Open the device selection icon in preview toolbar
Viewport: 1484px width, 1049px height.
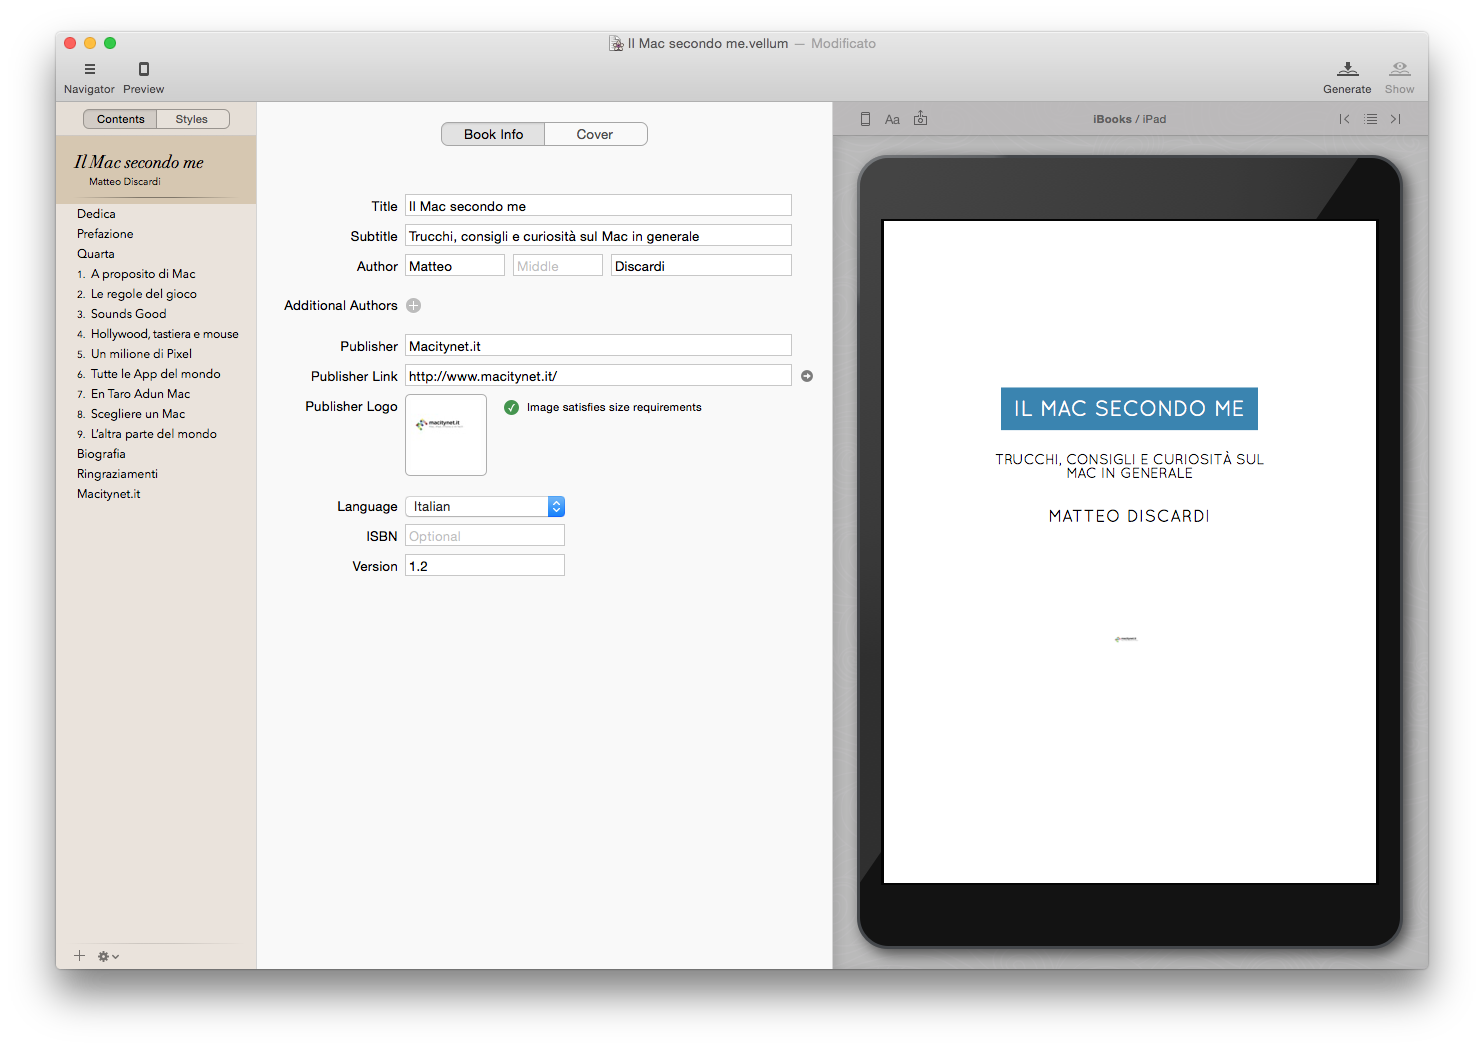pos(864,118)
